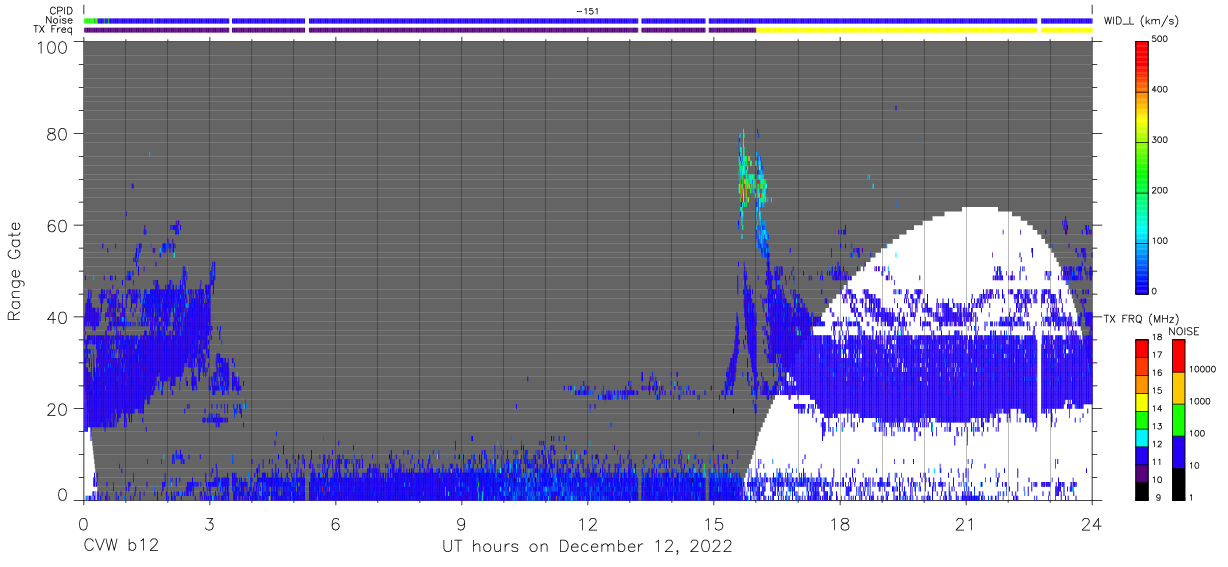Click the 300 tick on the width colorbar
The image size is (1228, 567).
coord(1159,140)
